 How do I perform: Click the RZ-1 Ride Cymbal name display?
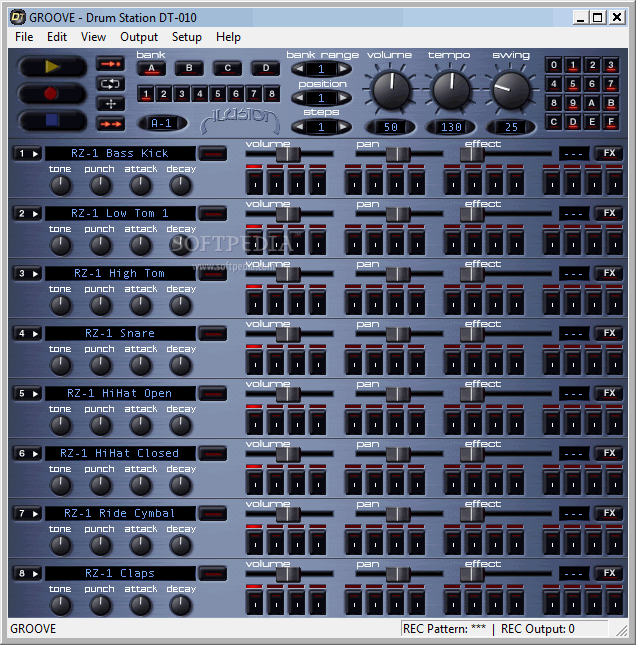click(120, 513)
